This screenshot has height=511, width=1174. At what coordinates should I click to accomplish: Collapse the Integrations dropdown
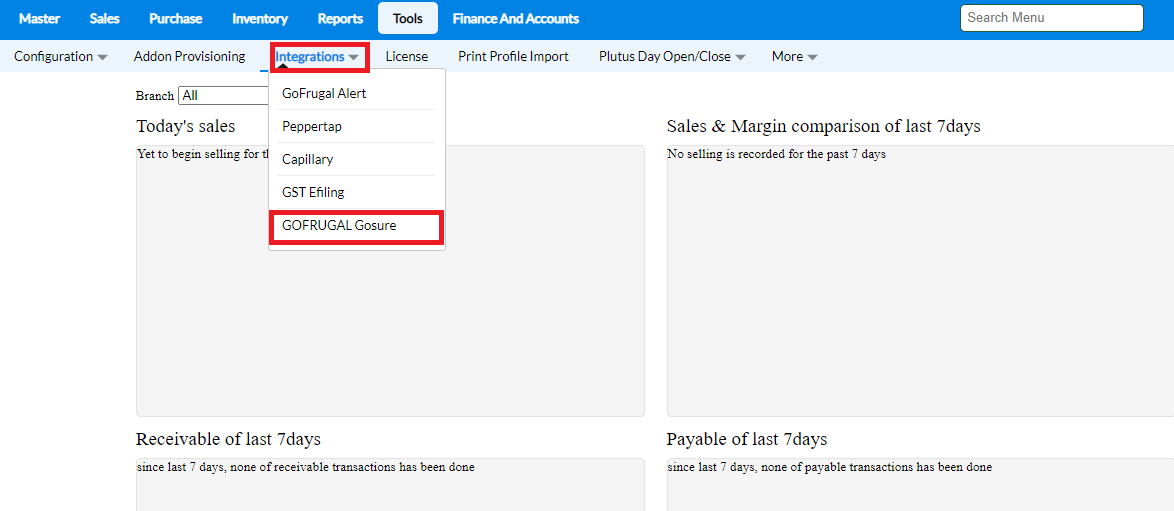[317, 57]
